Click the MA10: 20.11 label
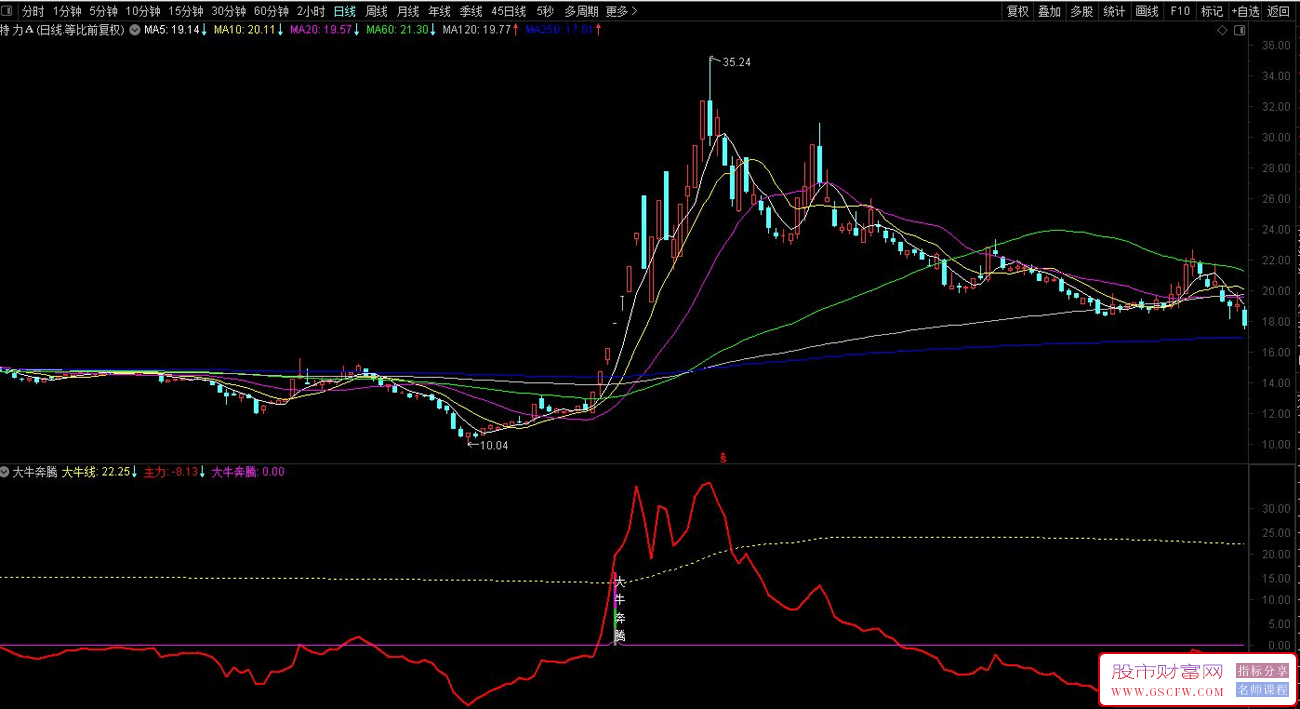 click(244, 31)
